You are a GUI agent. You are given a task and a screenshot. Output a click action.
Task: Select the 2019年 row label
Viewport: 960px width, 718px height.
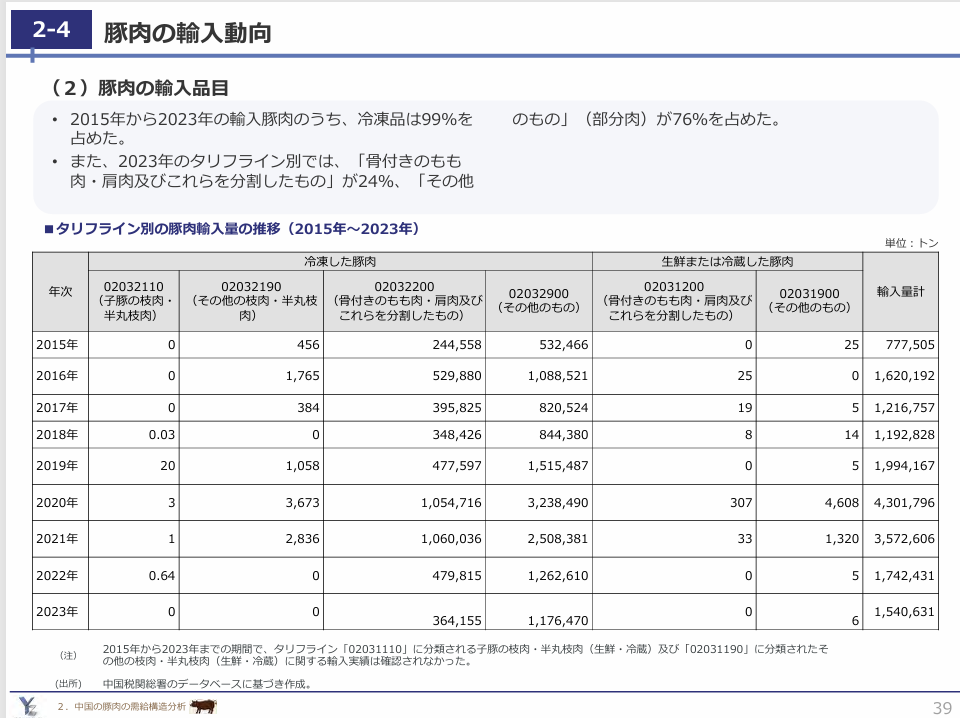pyautogui.click(x=57, y=465)
